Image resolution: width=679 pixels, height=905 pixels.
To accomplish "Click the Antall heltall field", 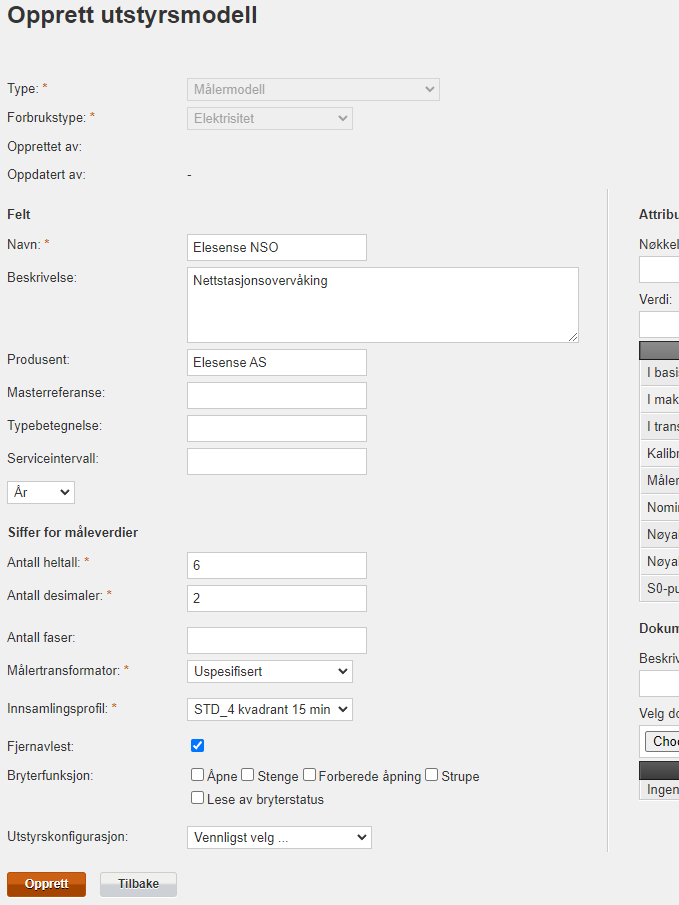I will tap(277, 565).
